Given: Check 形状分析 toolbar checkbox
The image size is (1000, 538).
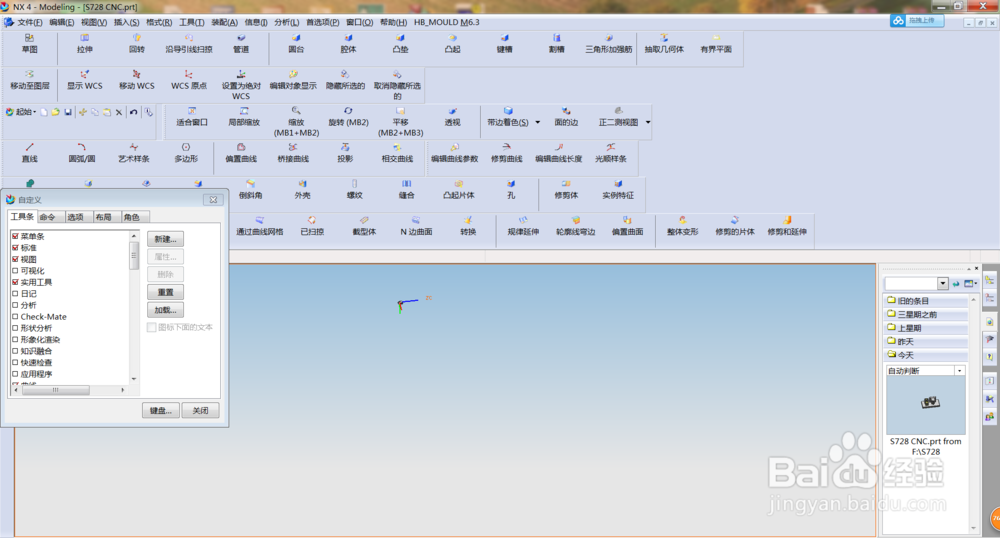Looking at the screenshot, I should (15, 328).
